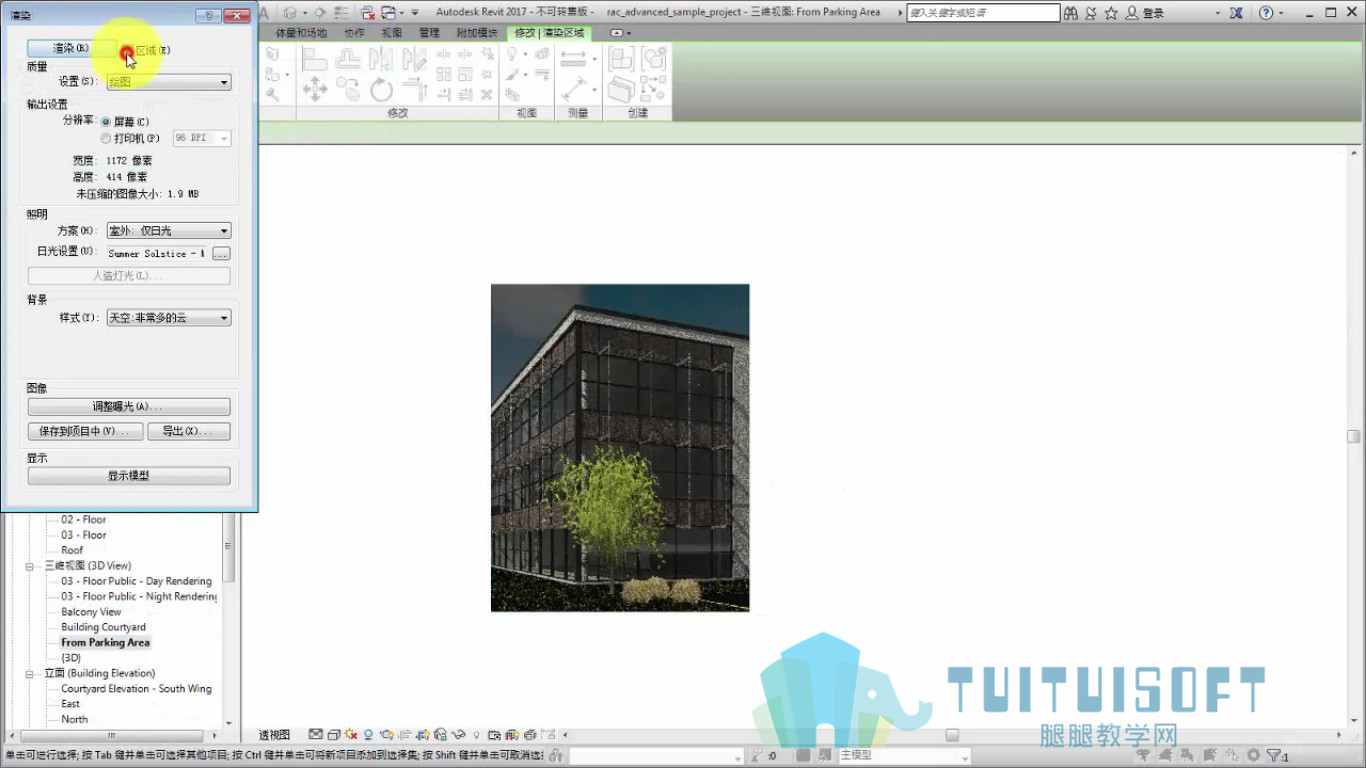This screenshot has height=768, width=1366.
Task: Click the selection filter funnel icon
Action: (x=1275, y=756)
